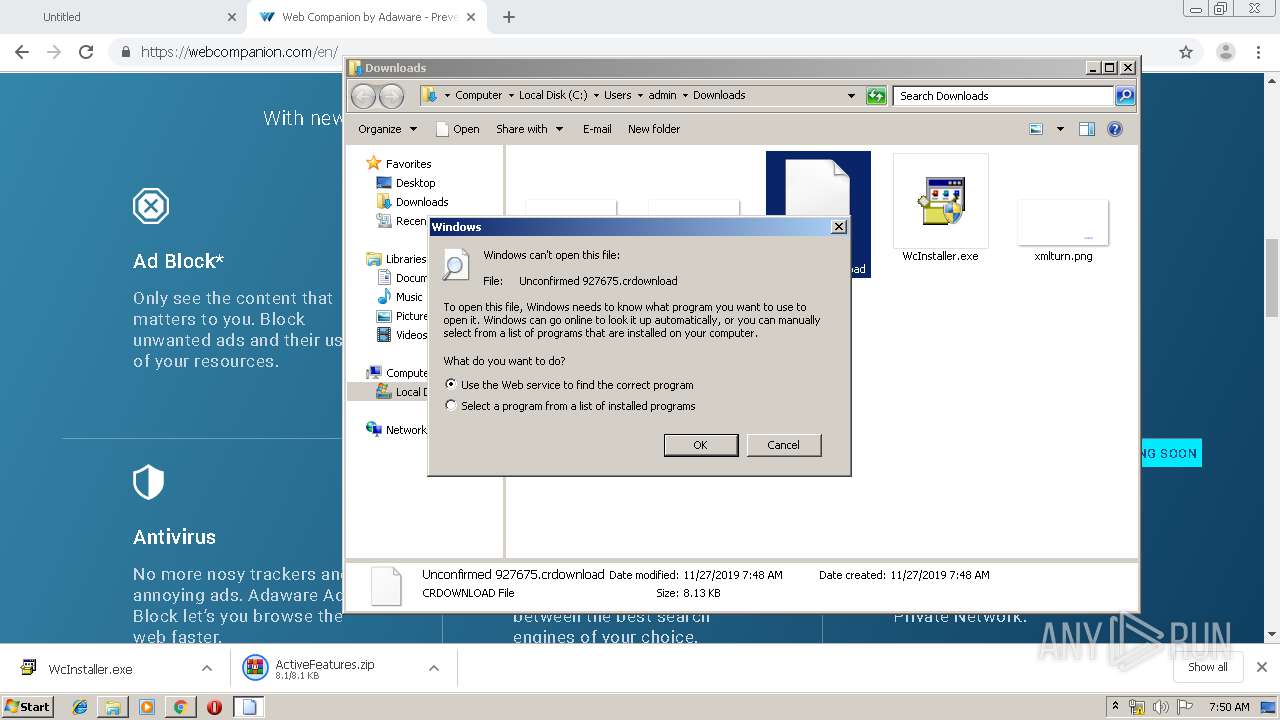
Task: Launch Internet Explorer from taskbar
Action: pos(80,707)
